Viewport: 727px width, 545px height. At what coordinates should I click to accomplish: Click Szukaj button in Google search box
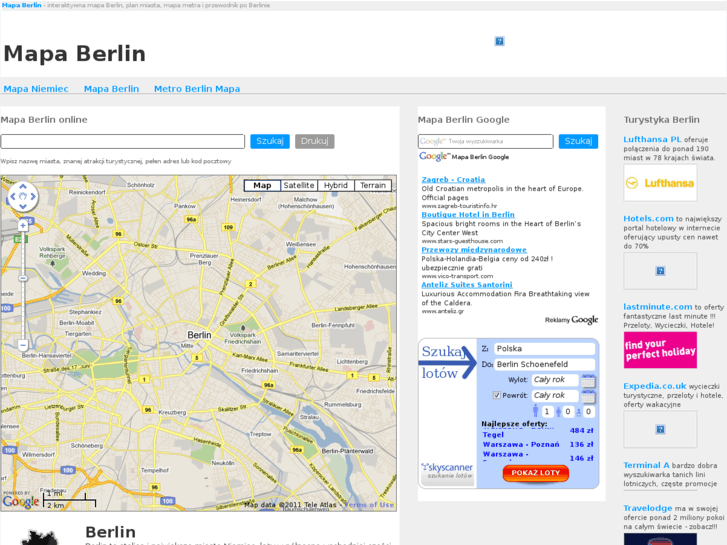pos(578,141)
